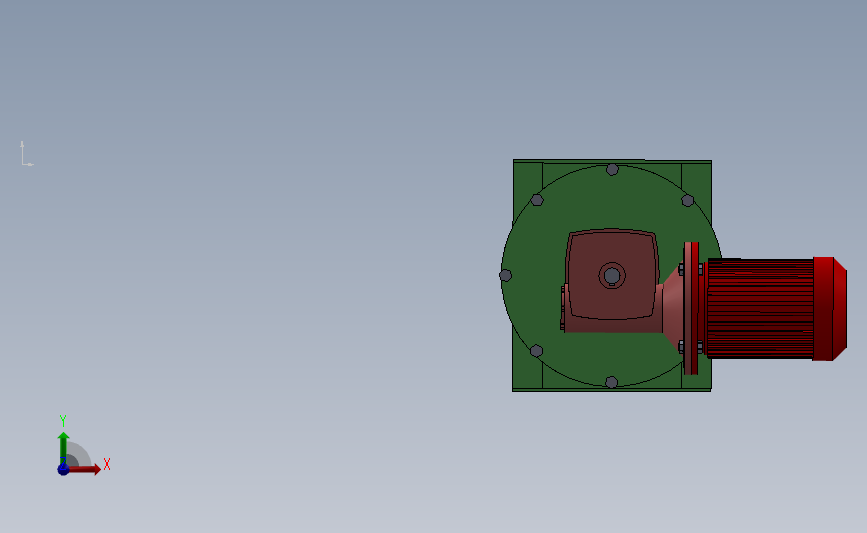This screenshot has height=533, width=867.
Task: Select the bottom bolt on the circular plate
Action: pos(612,382)
